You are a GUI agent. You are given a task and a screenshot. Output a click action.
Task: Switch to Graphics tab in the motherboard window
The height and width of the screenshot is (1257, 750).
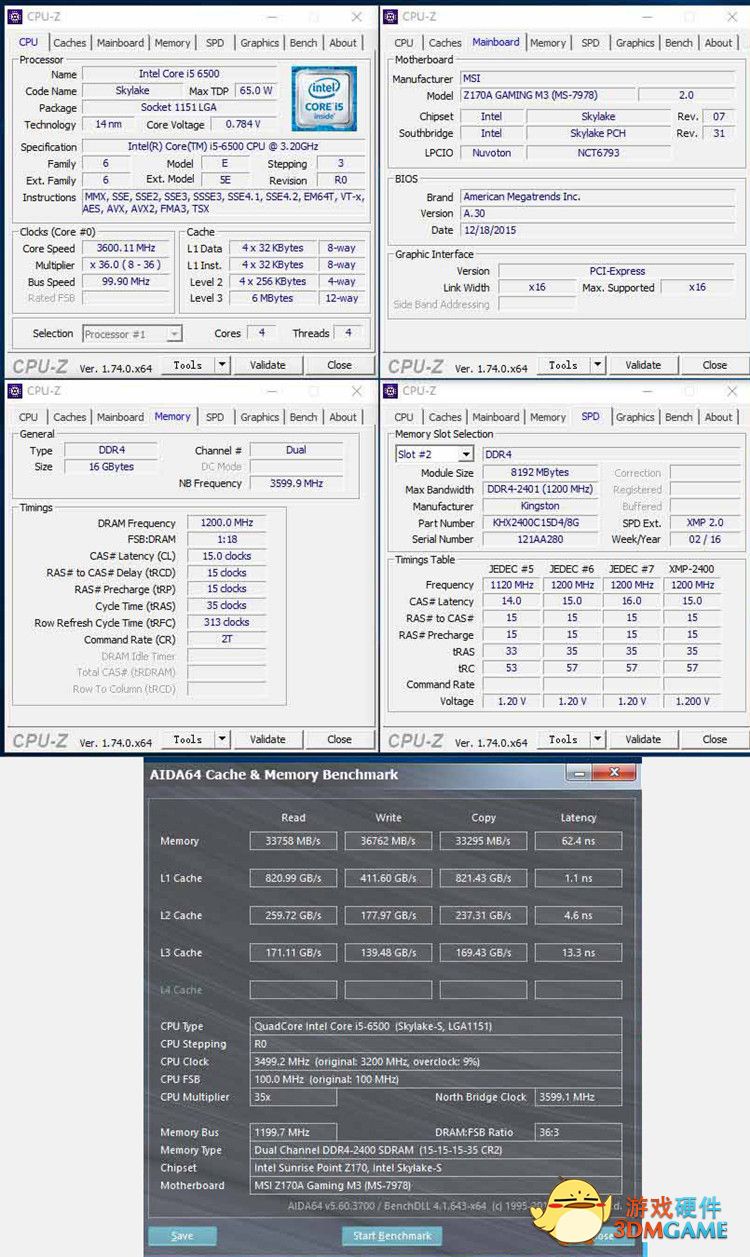(x=635, y=43)
